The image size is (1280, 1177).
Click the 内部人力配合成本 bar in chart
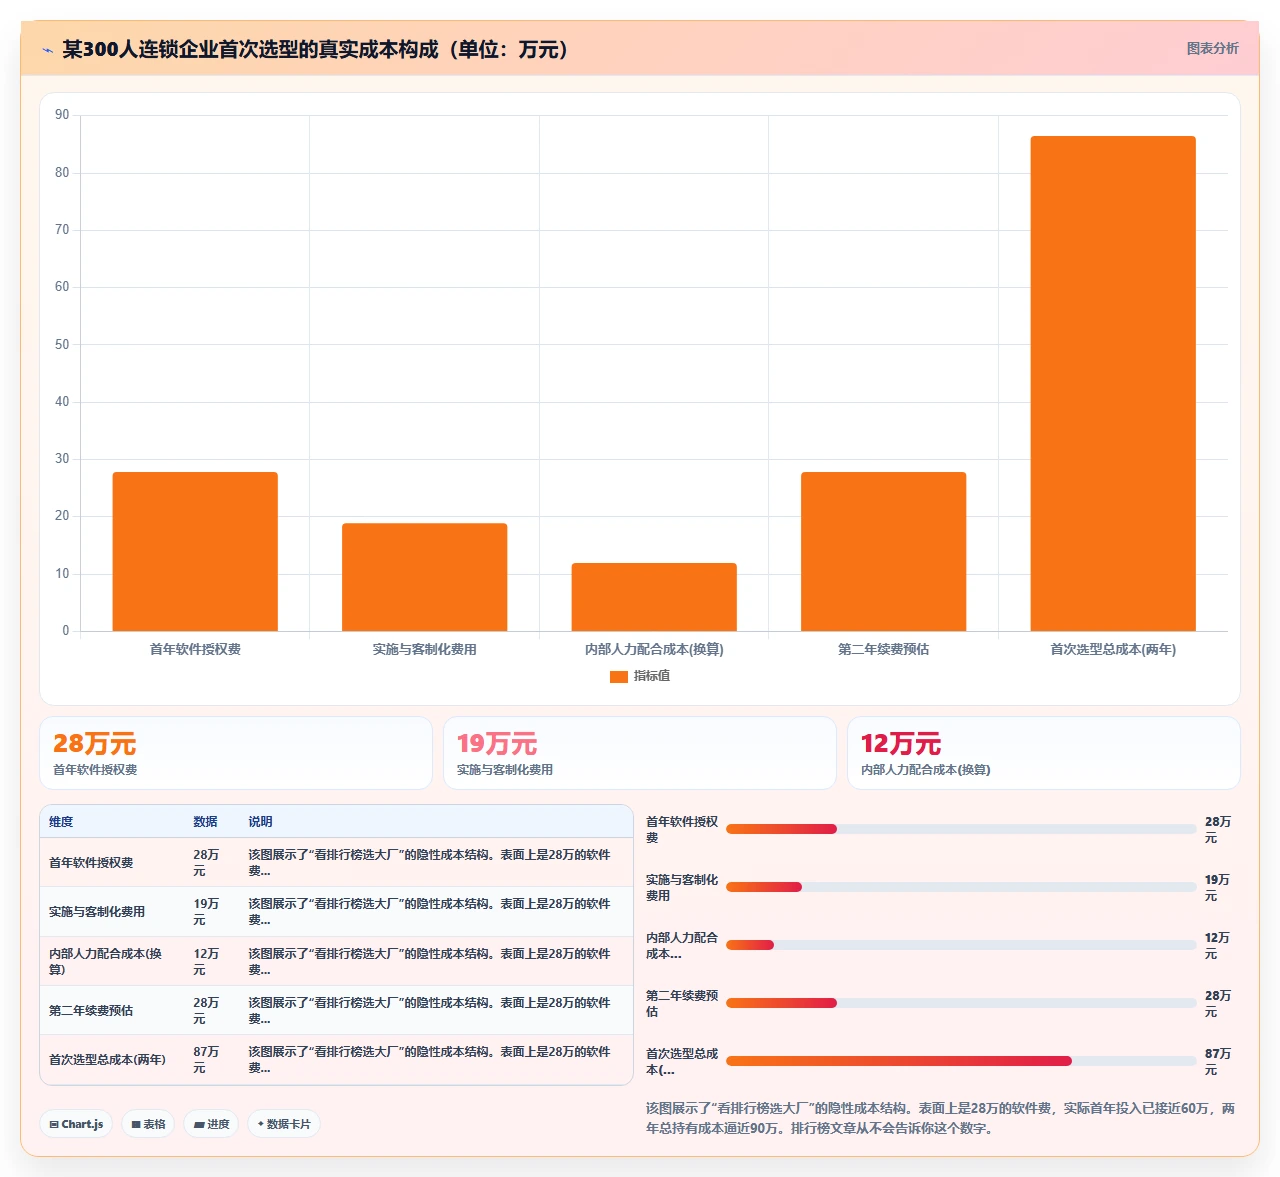(654, 597)
